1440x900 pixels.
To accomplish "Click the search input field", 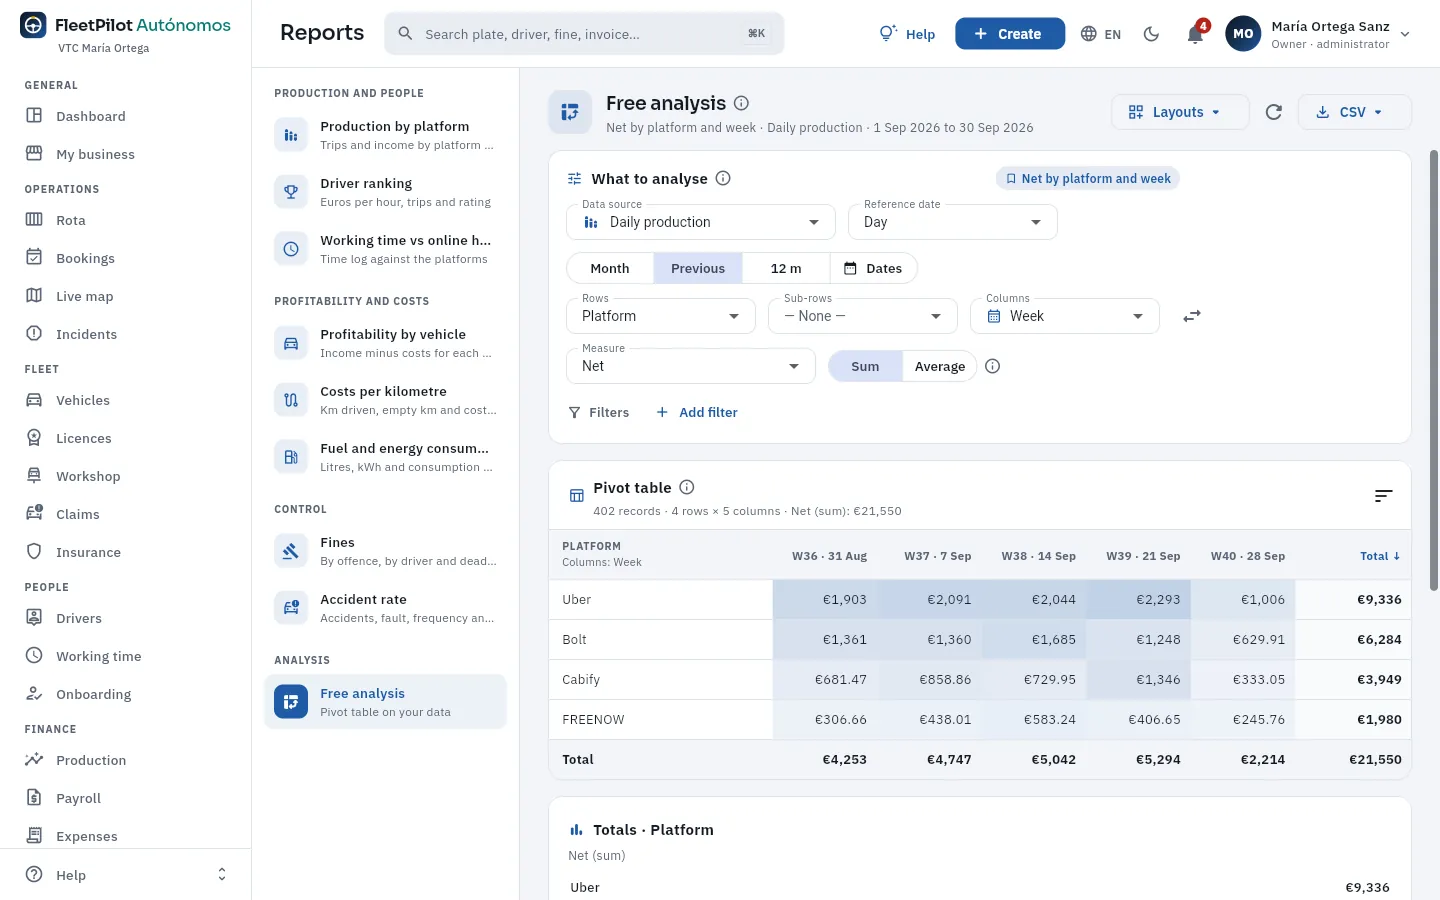I will coord(584,34).
